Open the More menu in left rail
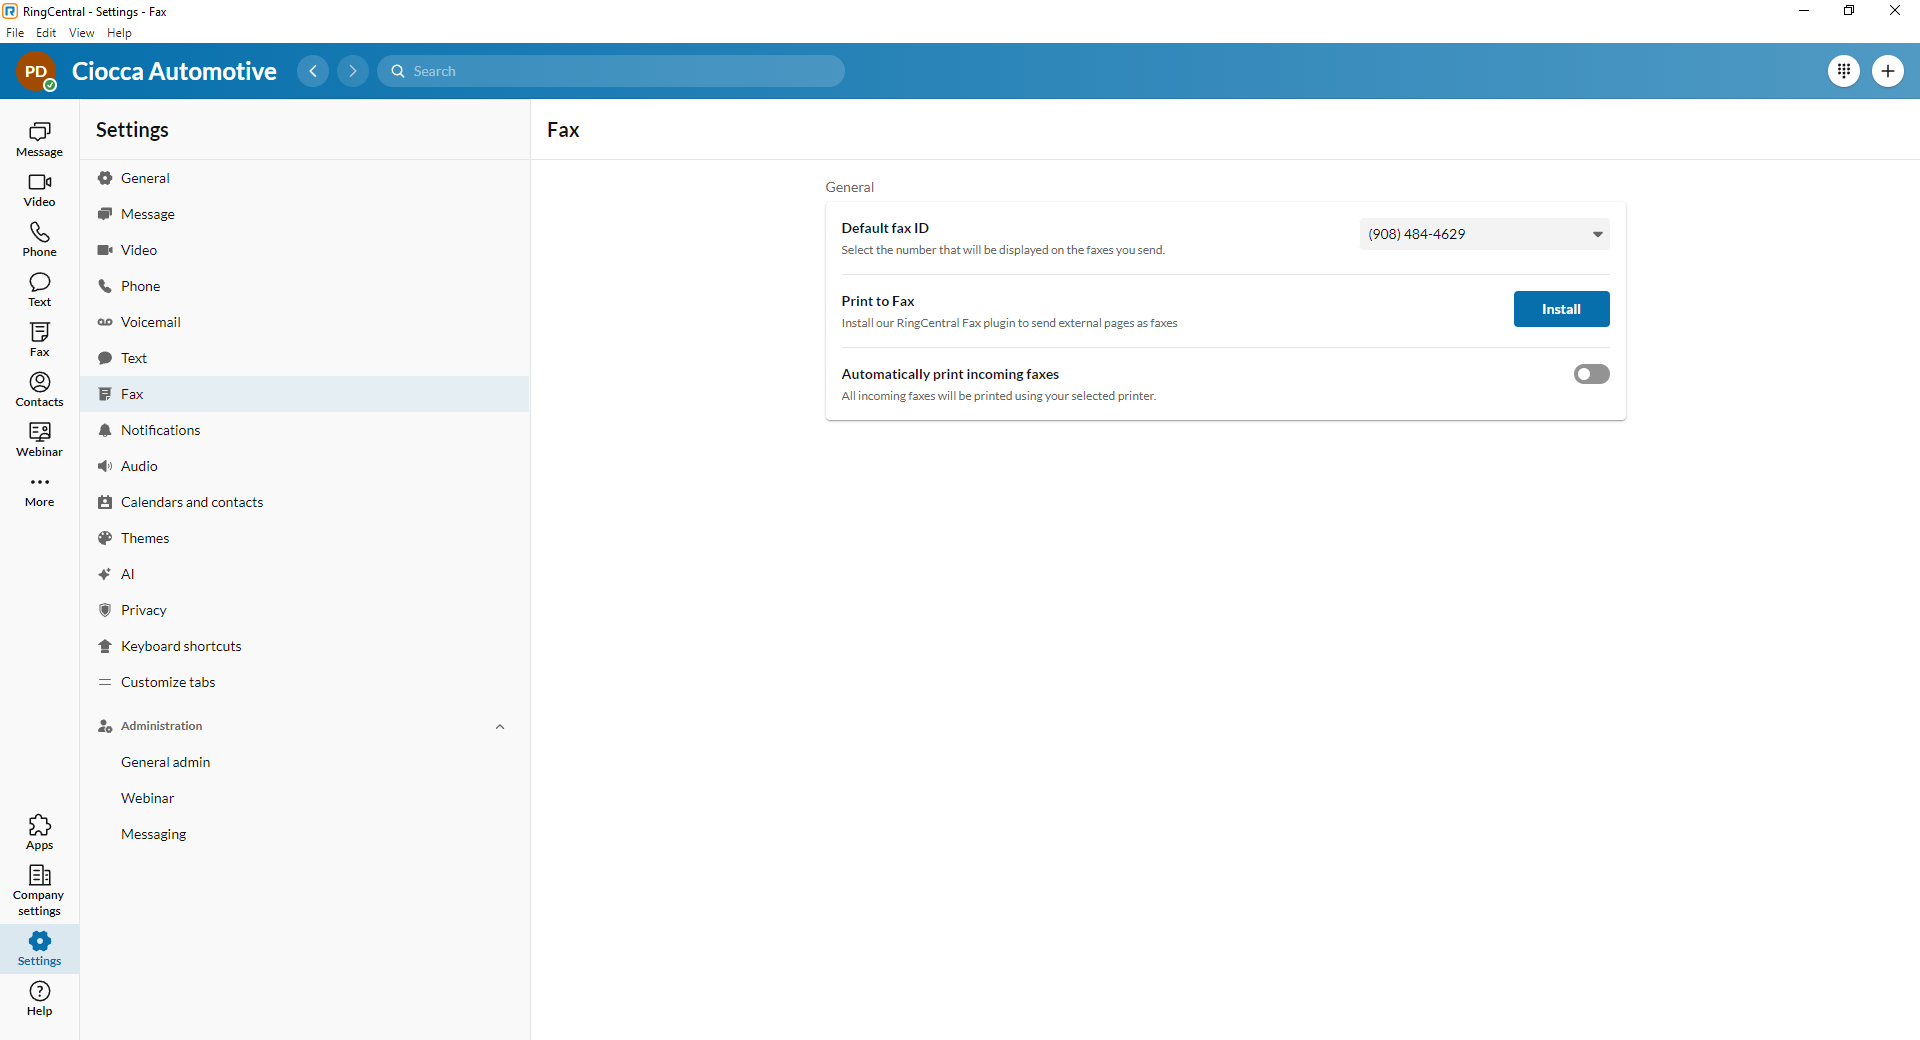Viewport: 1920px width, 1040px height. [39, 490]
